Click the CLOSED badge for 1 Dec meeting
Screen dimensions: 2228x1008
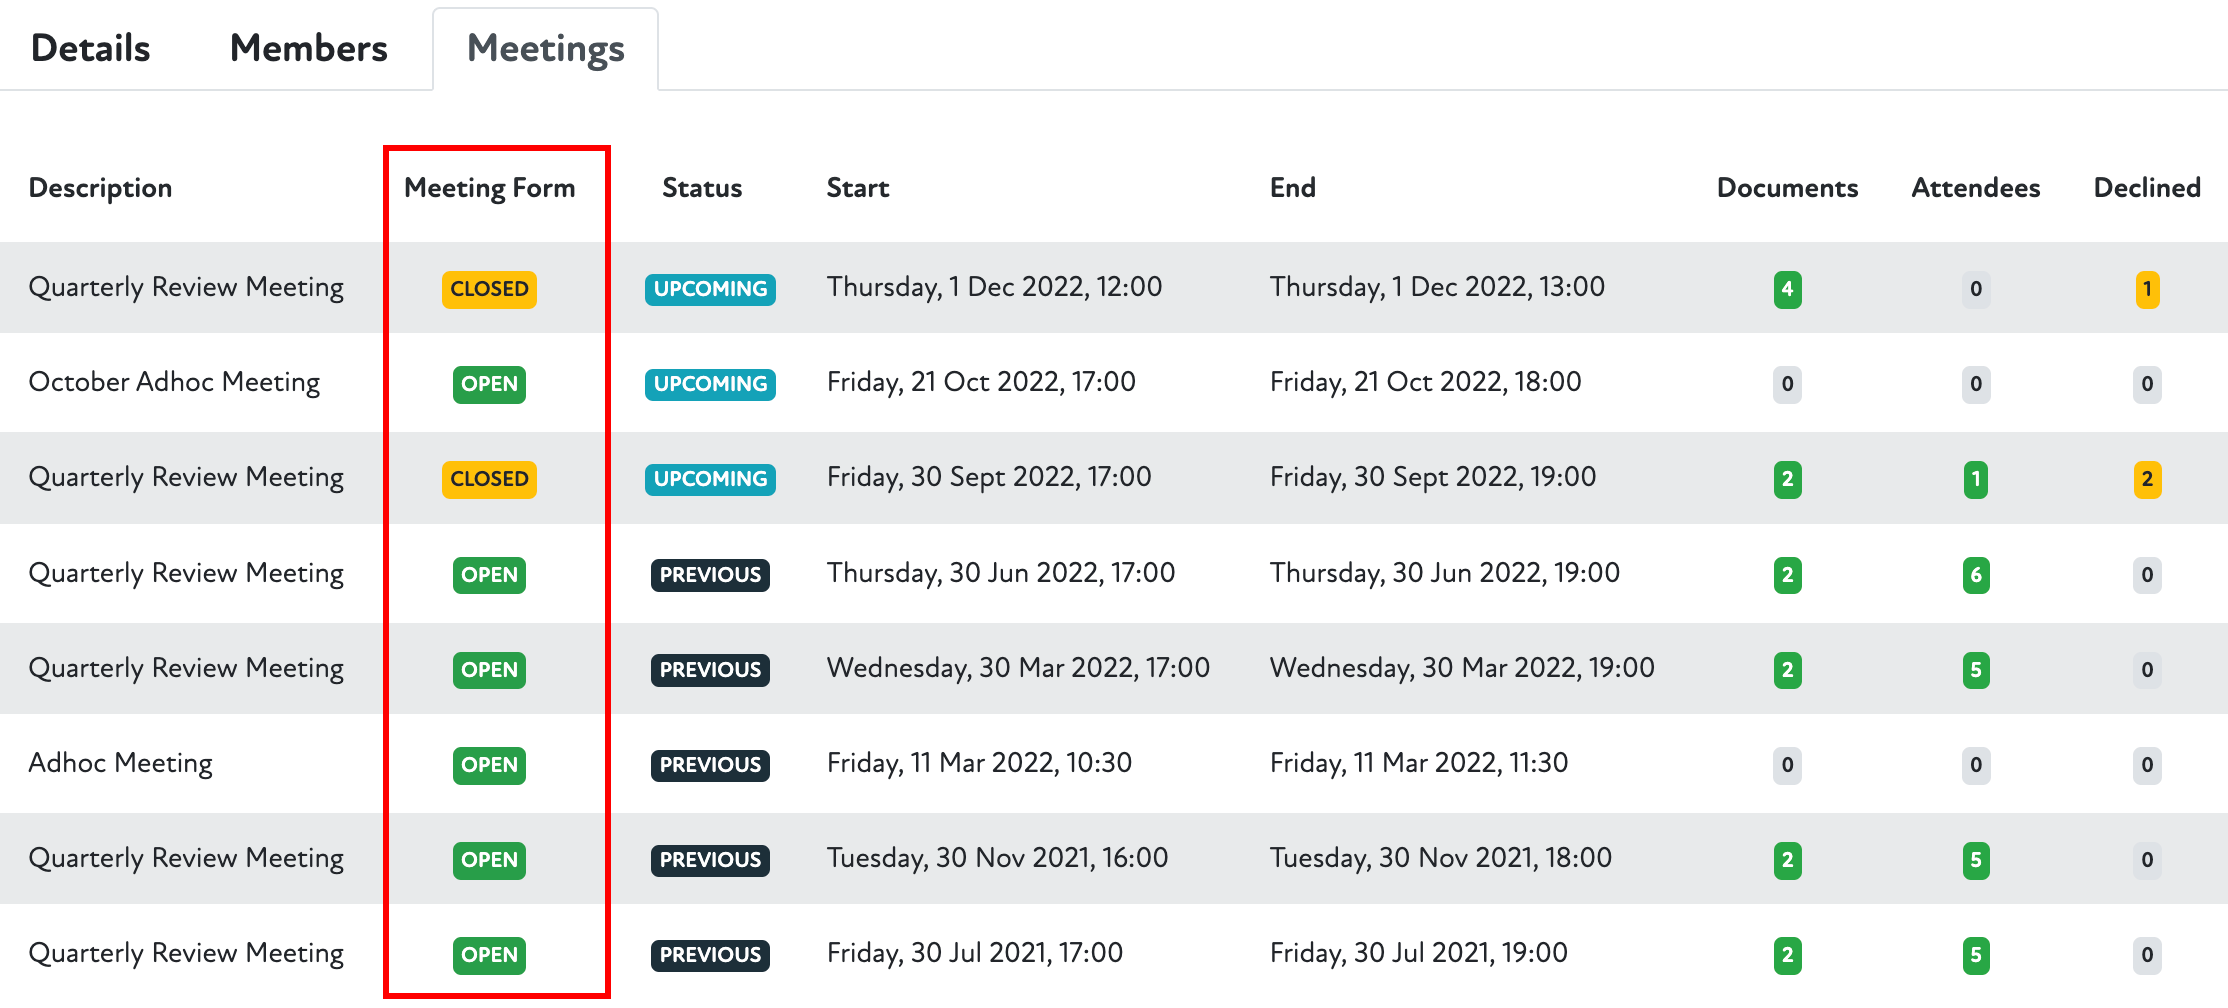pos(489,289)
